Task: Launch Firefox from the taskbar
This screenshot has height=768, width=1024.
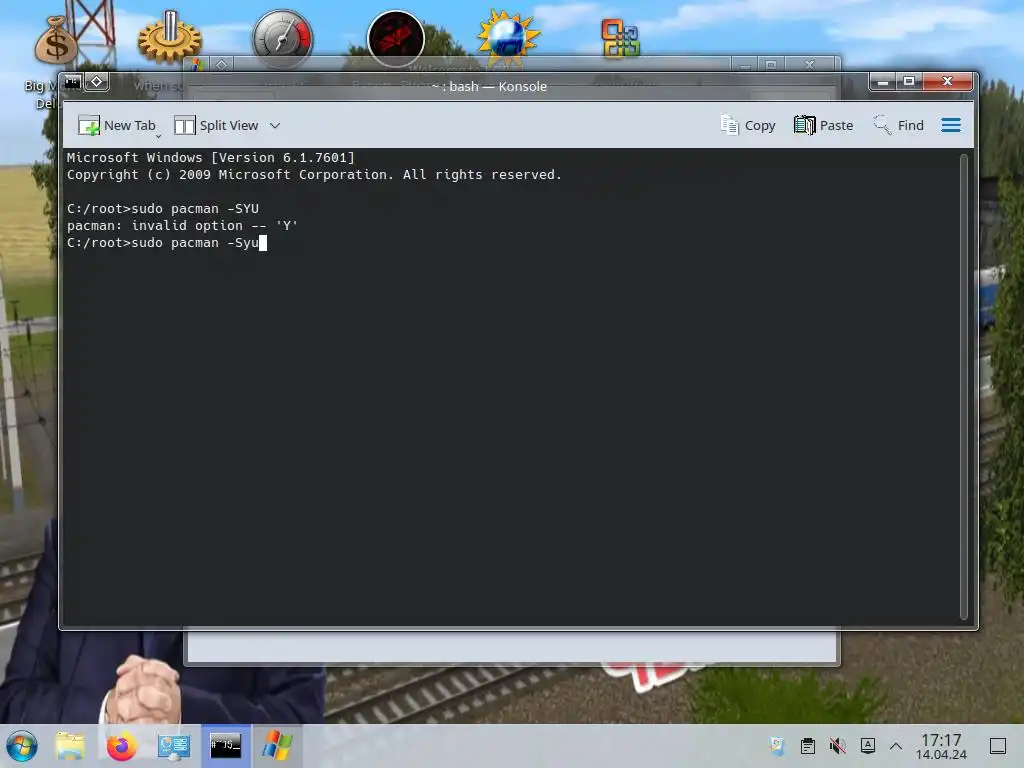Action: click(x=121, y=746)
